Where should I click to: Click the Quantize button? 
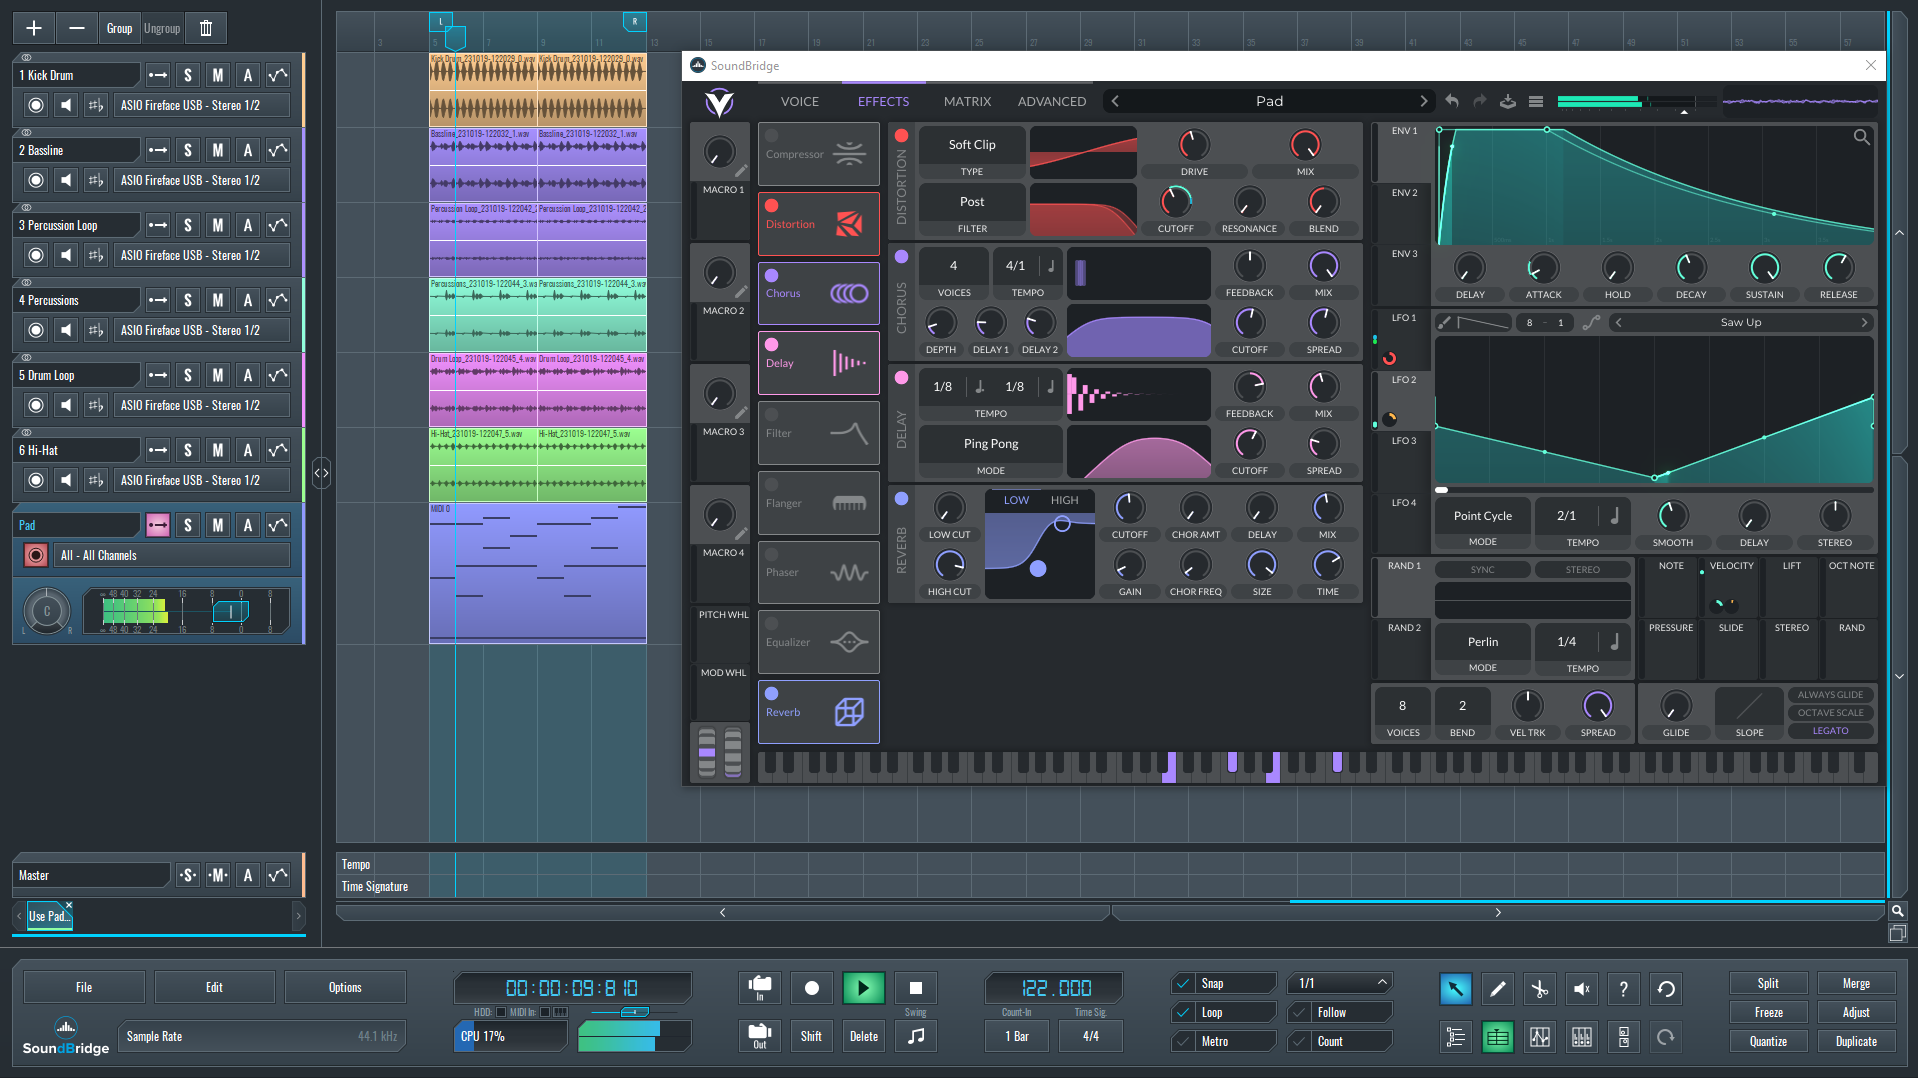1767,1041
